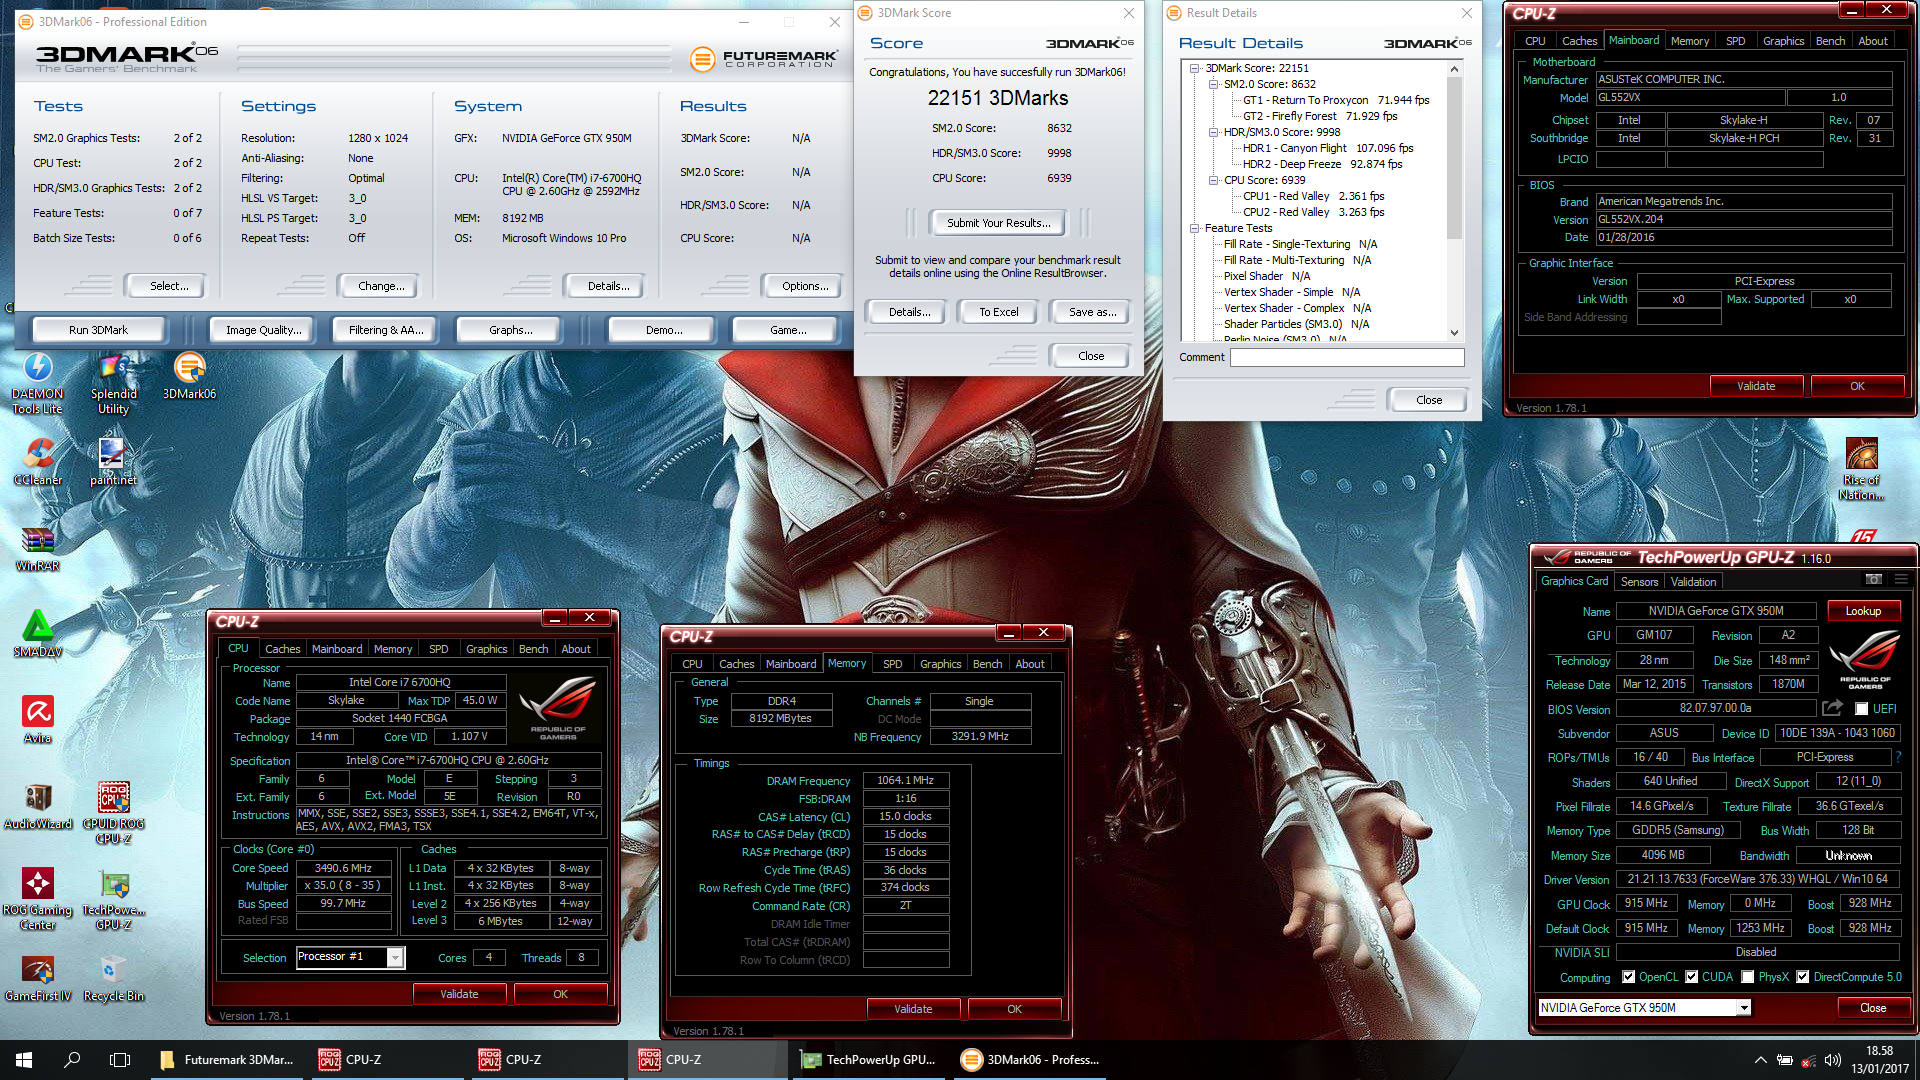Image resolution: width=1920 pixels, height=1080 pixels.
Task: Select GT1 - Return To Proxycon result row
Action: coord(1335,100)
